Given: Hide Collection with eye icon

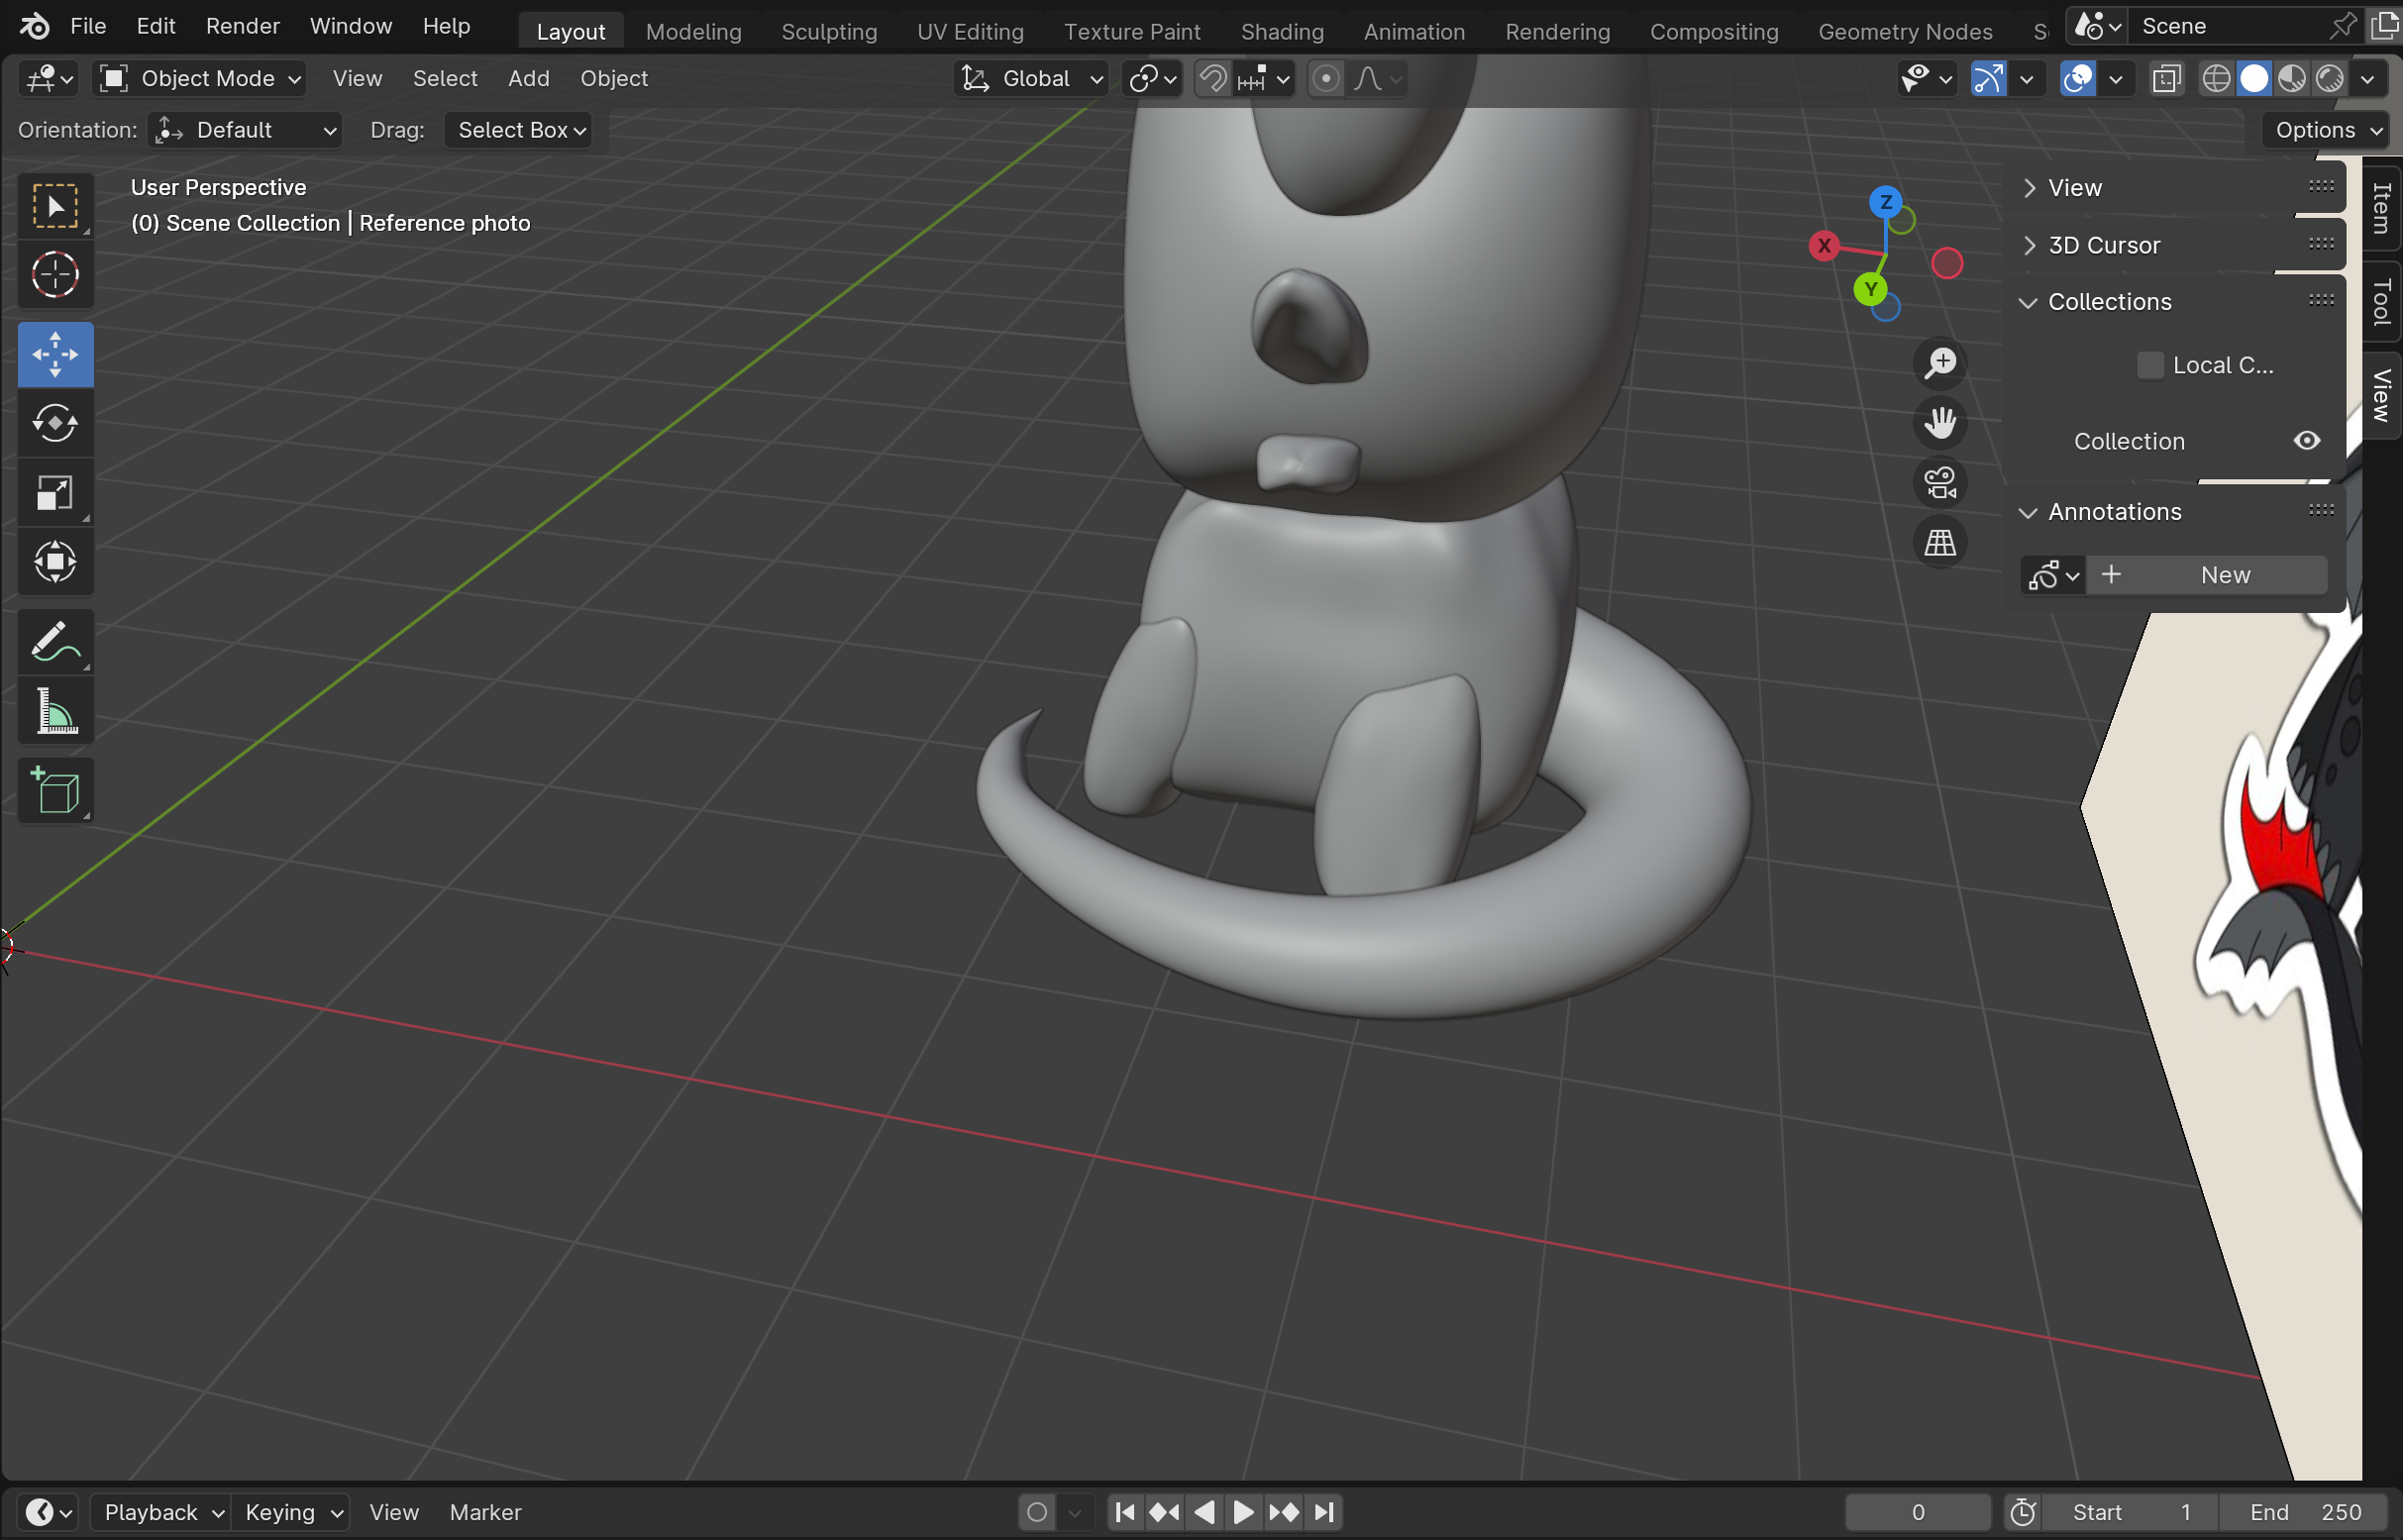Looking at the screenshot, I should click(x=2307, y=441).
